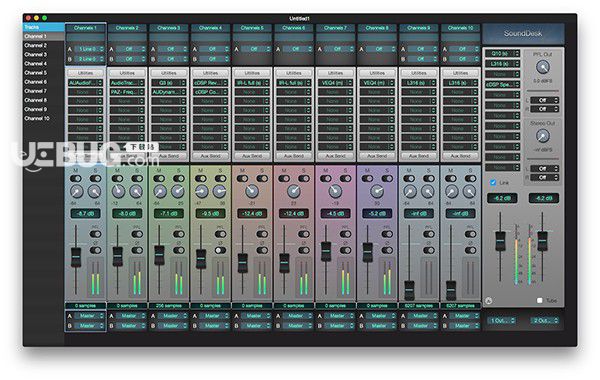The height and width of the screenshot is (380, 600).
Task: Click the Stereo Out level knob
Action: (x=543, y=136)
